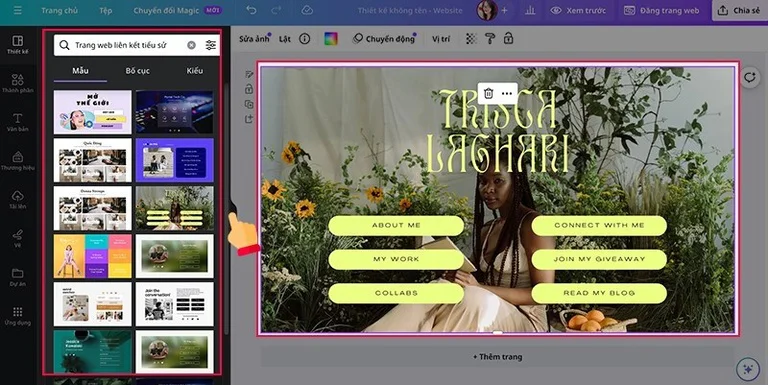Edit title Thiết kế không tên - Website
Viewport: 768px width, 385px height.
pyautogui.click(x=410, y=10)
